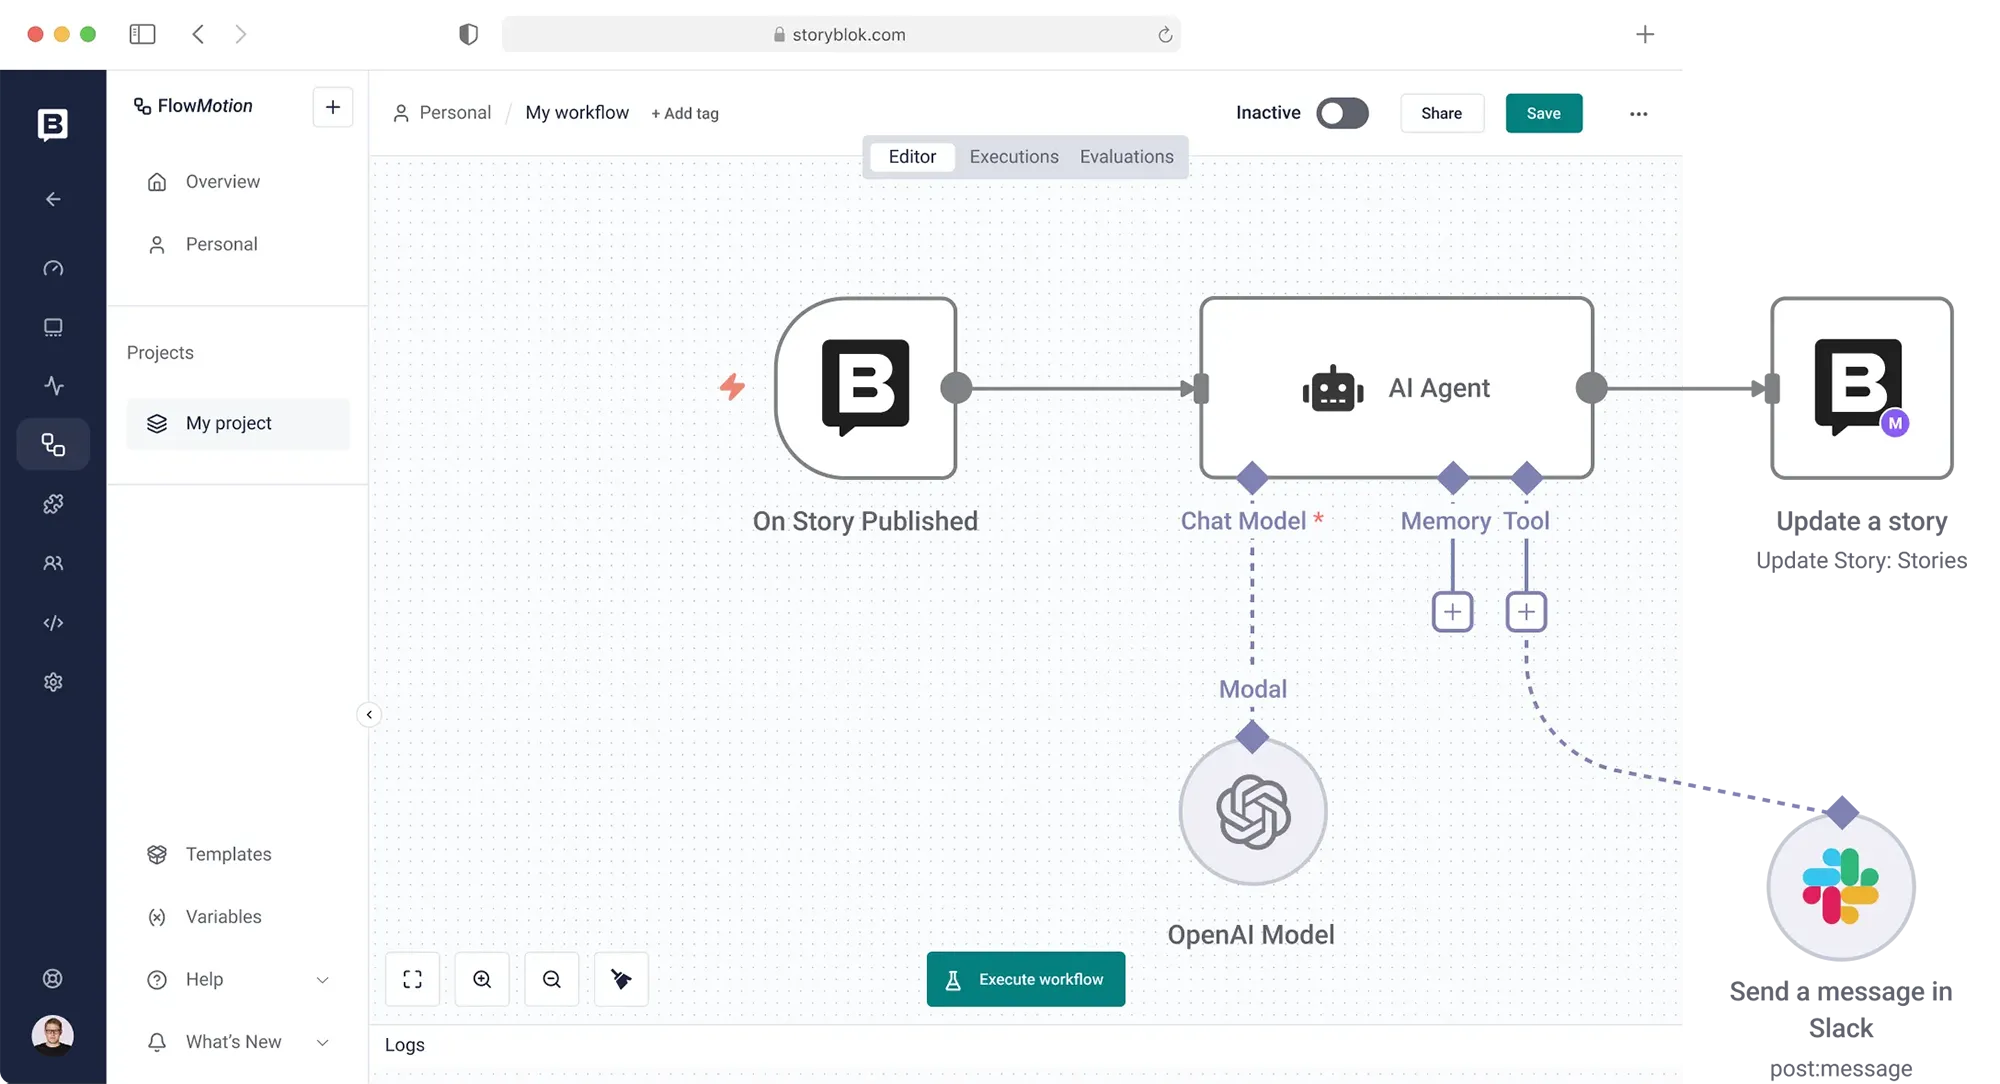
Task: Click the zoom out magnifier icon
Action: [552, 979]
